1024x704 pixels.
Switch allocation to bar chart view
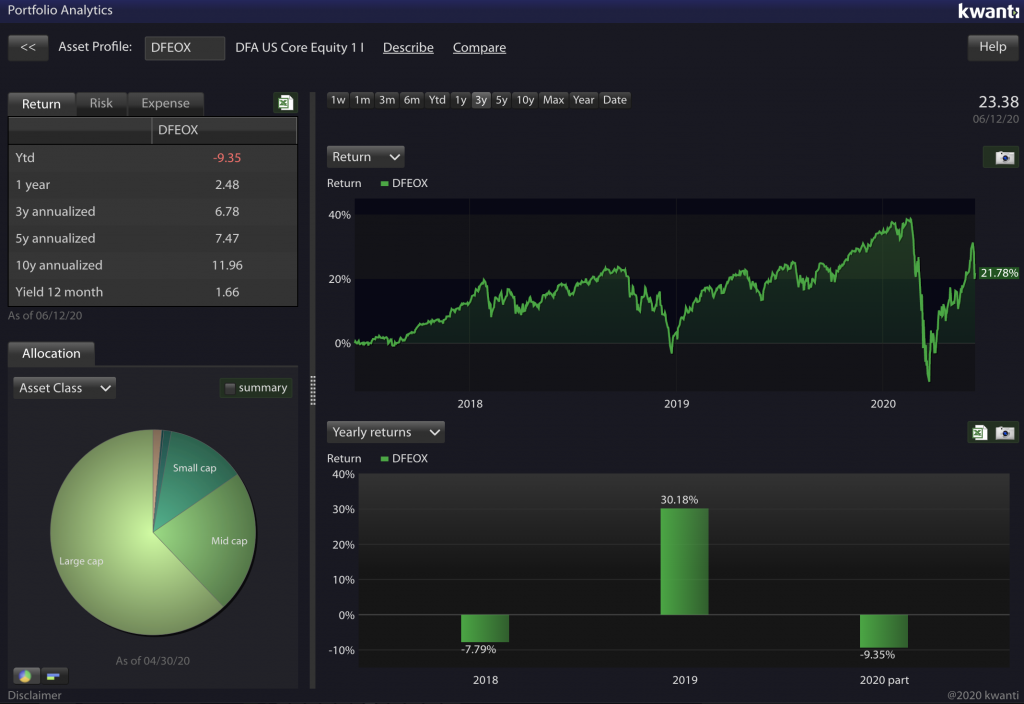point(54,676)
